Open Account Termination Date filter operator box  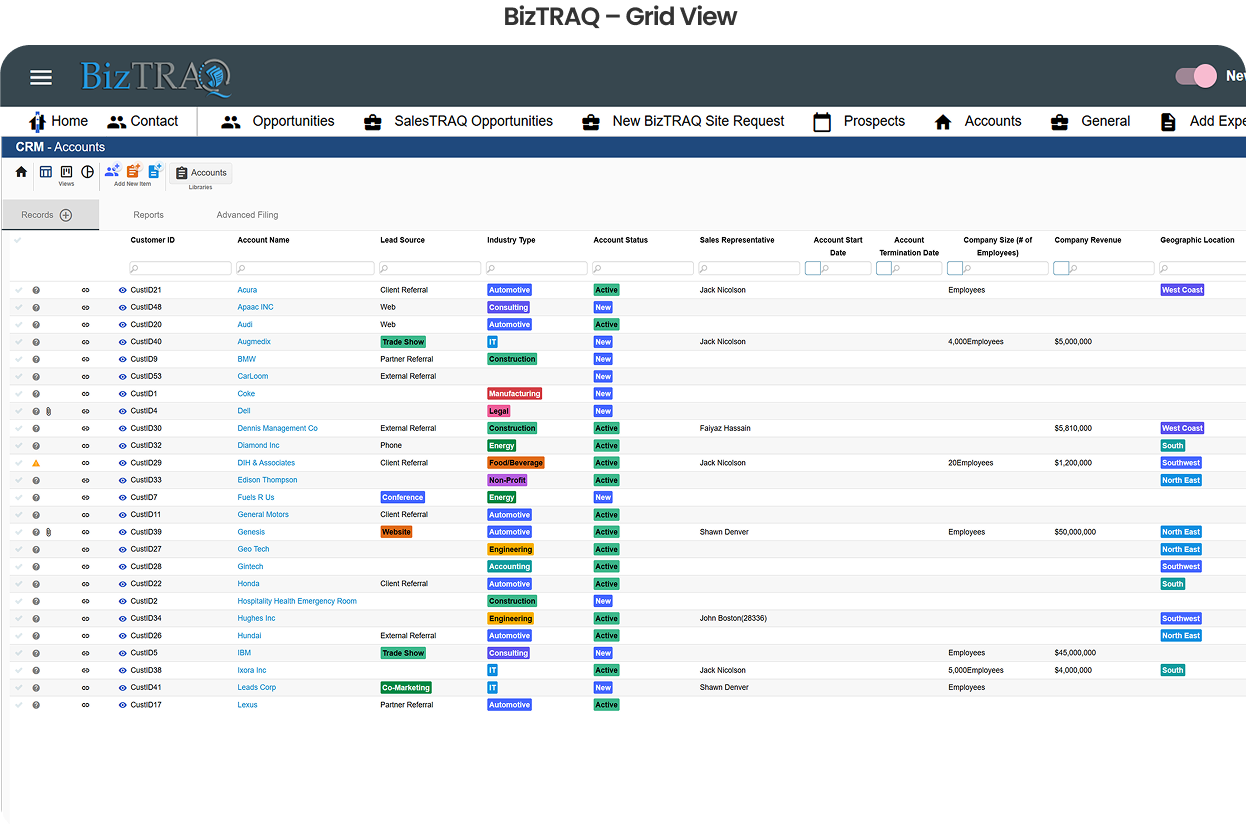(x=884, y=268)
